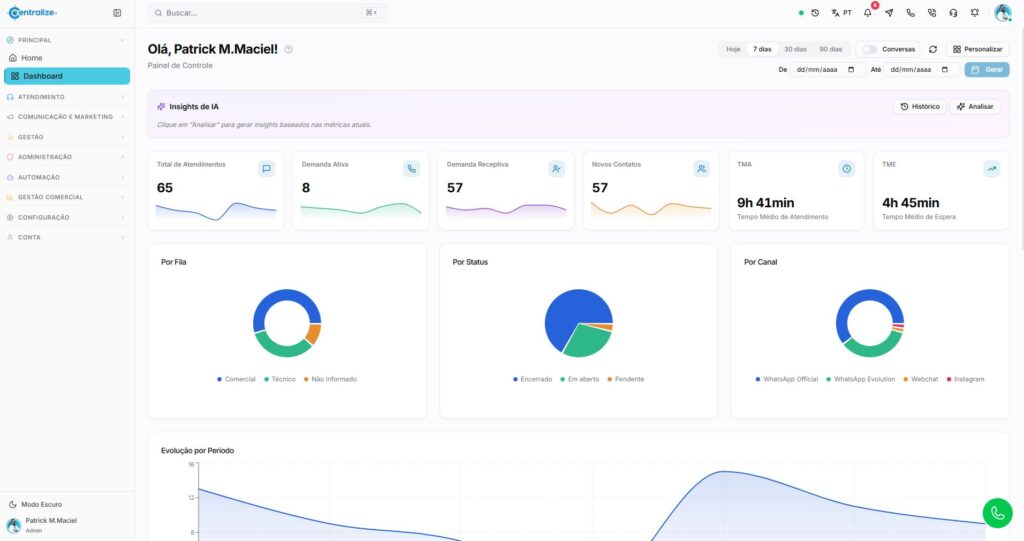Viewport: 1024px width, 541px height.
Task: Go to Home in the sidebar
Action: click(67, 57)
